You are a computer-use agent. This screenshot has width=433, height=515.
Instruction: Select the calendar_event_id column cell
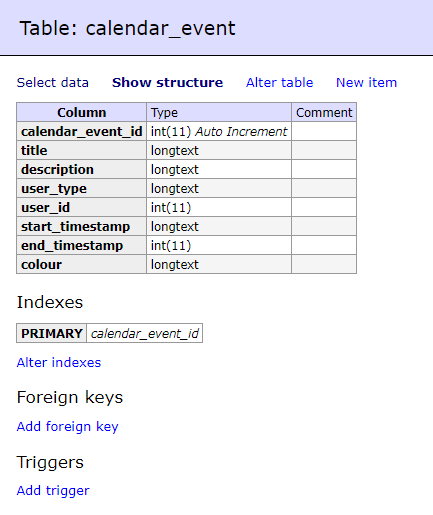pos(82,131)
